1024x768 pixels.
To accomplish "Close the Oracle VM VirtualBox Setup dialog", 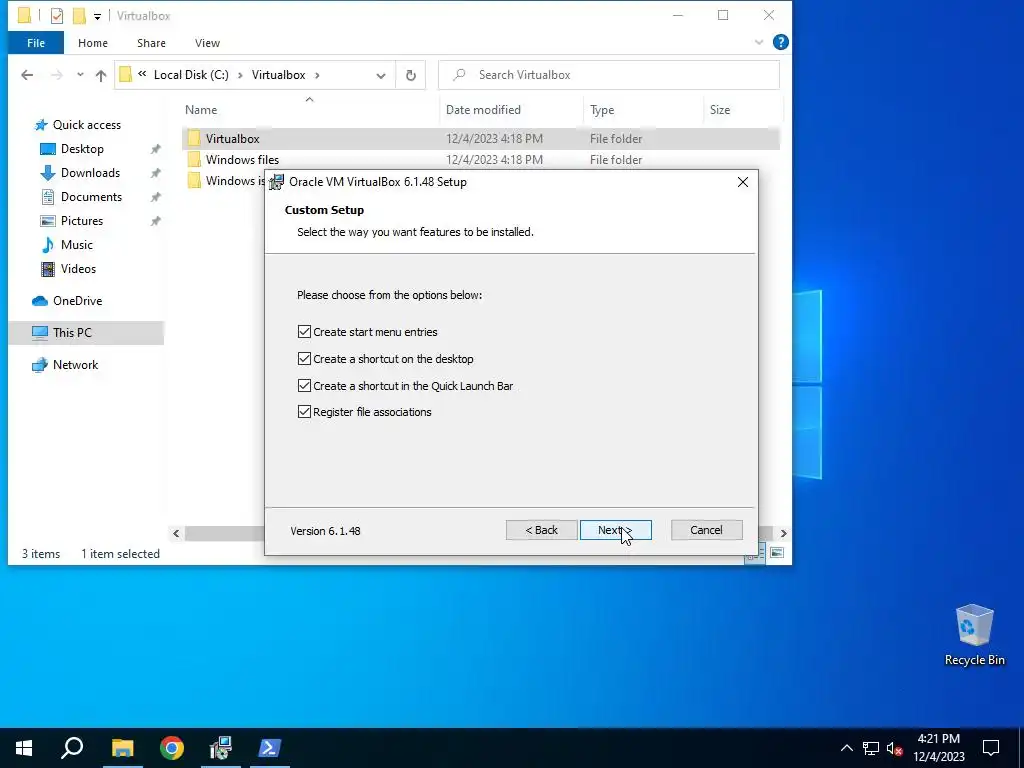I will click(x=743, y=182).
